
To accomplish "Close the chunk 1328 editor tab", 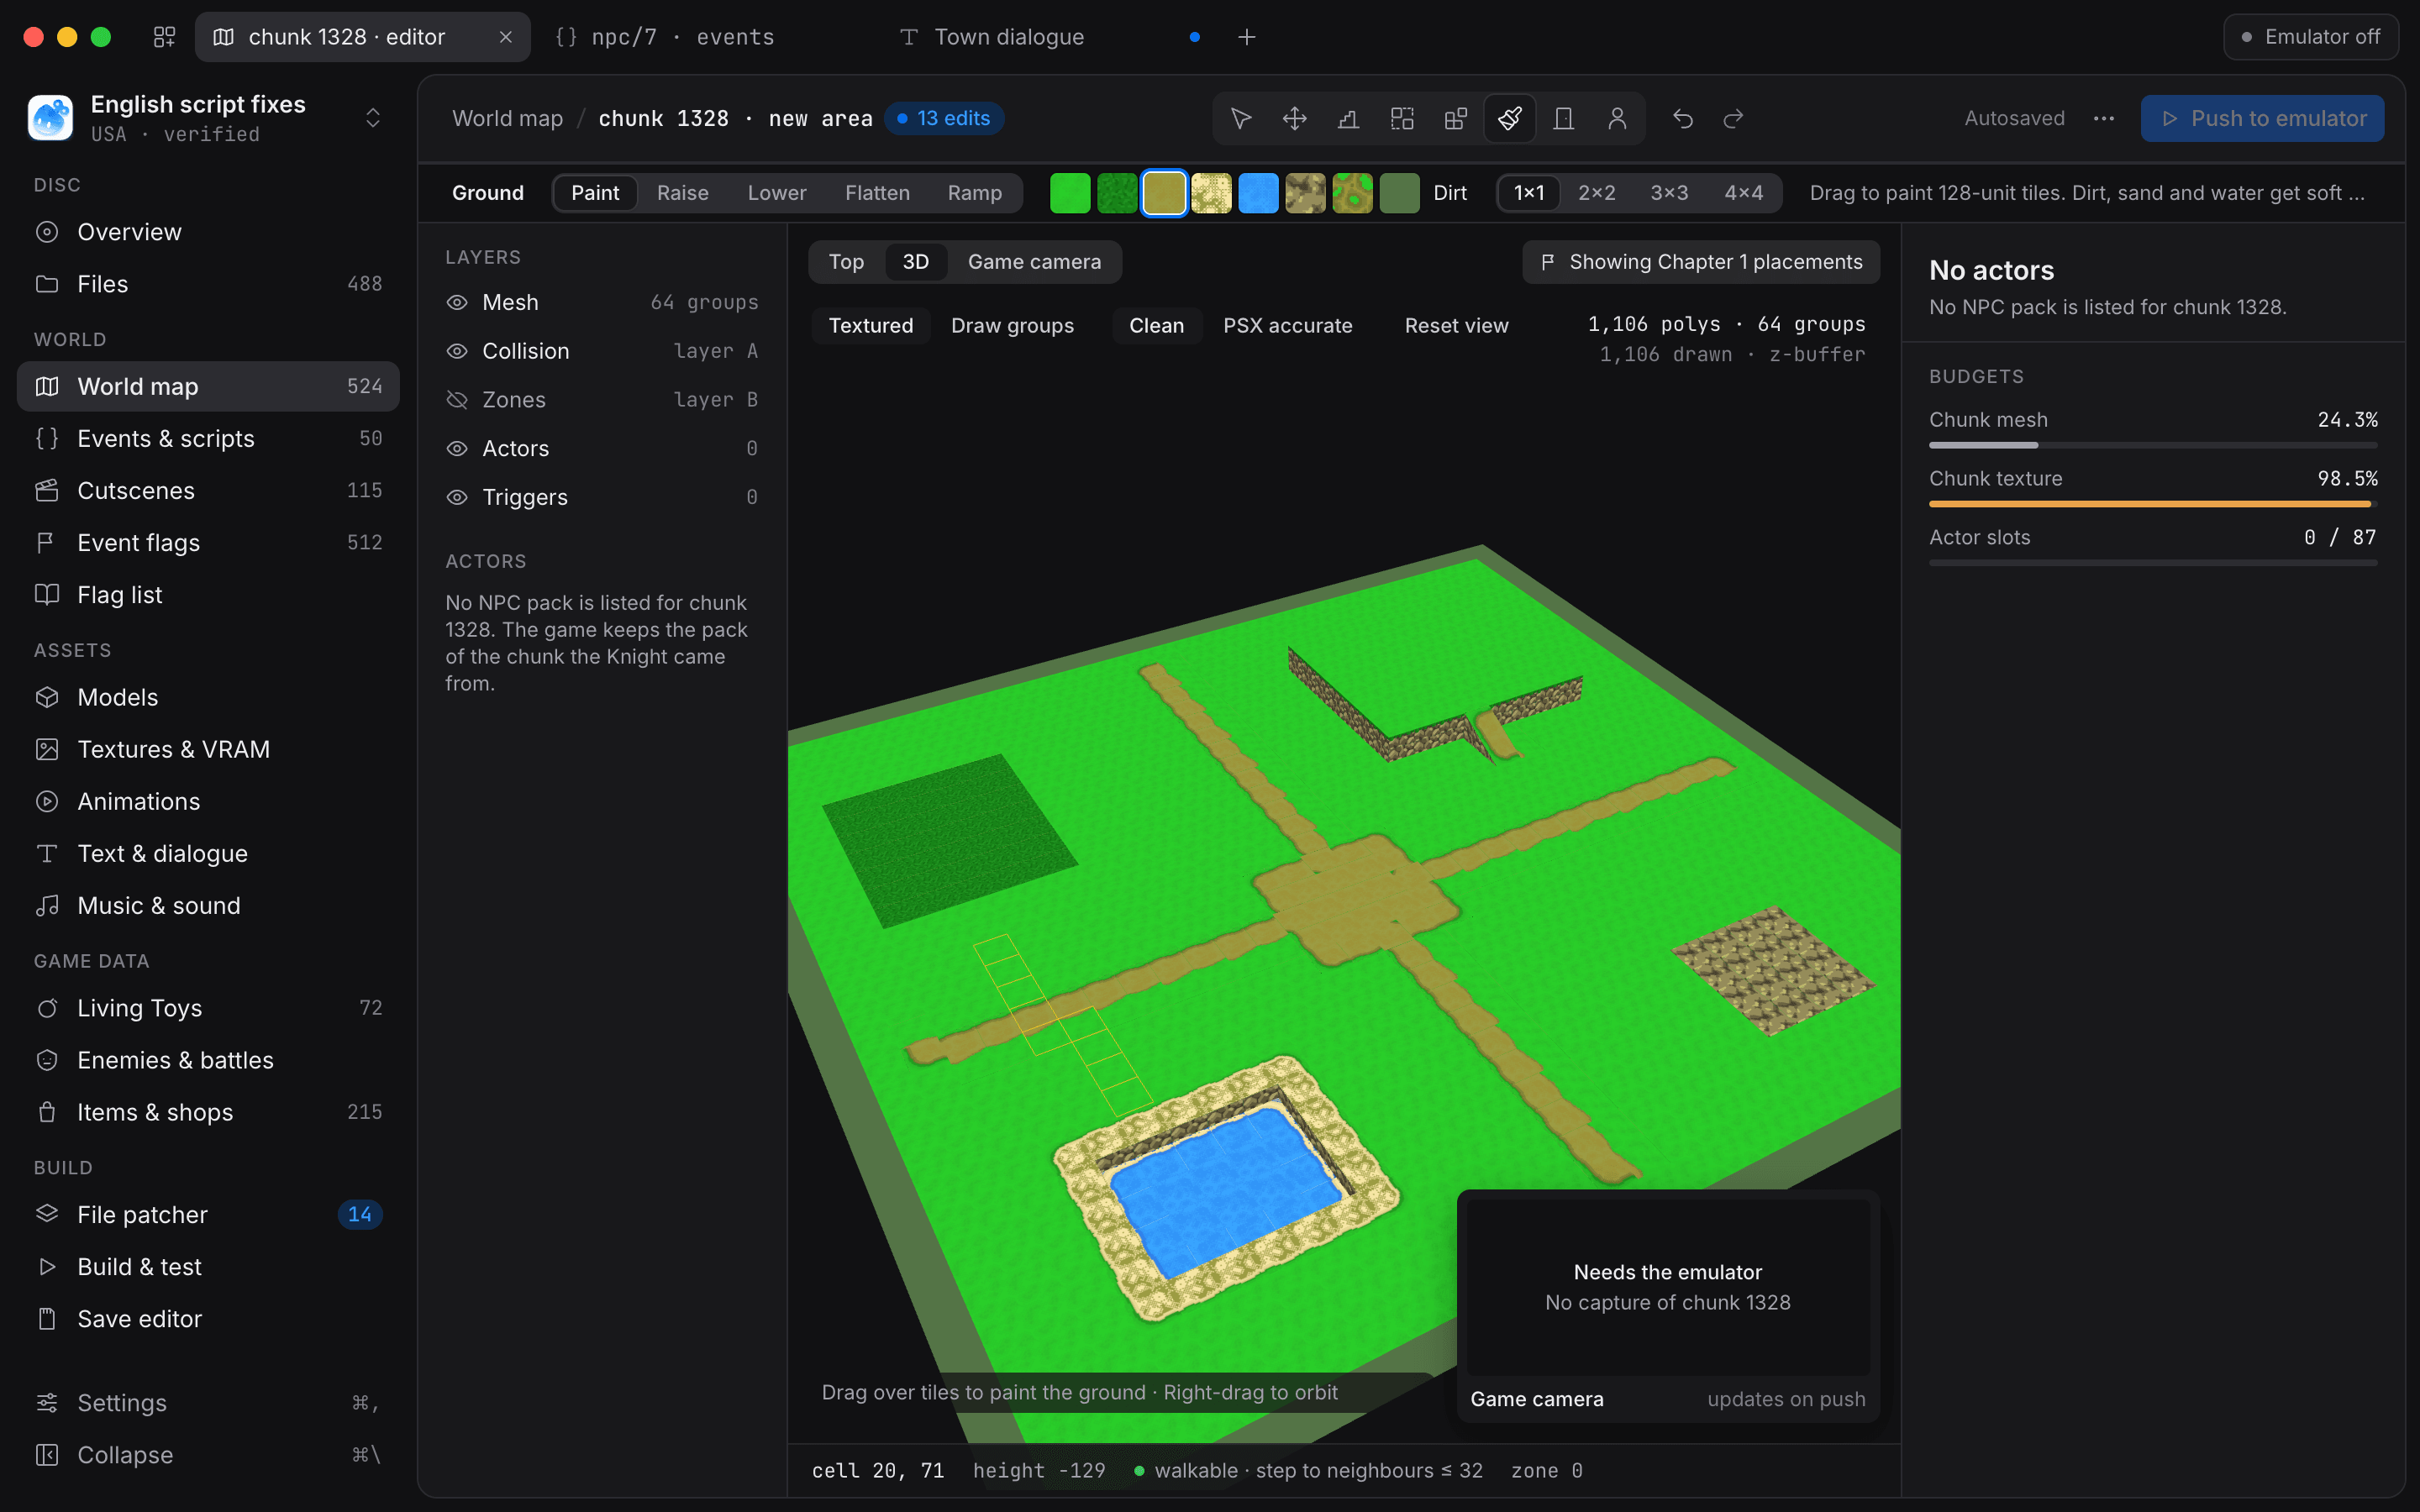I will point(506,37).
